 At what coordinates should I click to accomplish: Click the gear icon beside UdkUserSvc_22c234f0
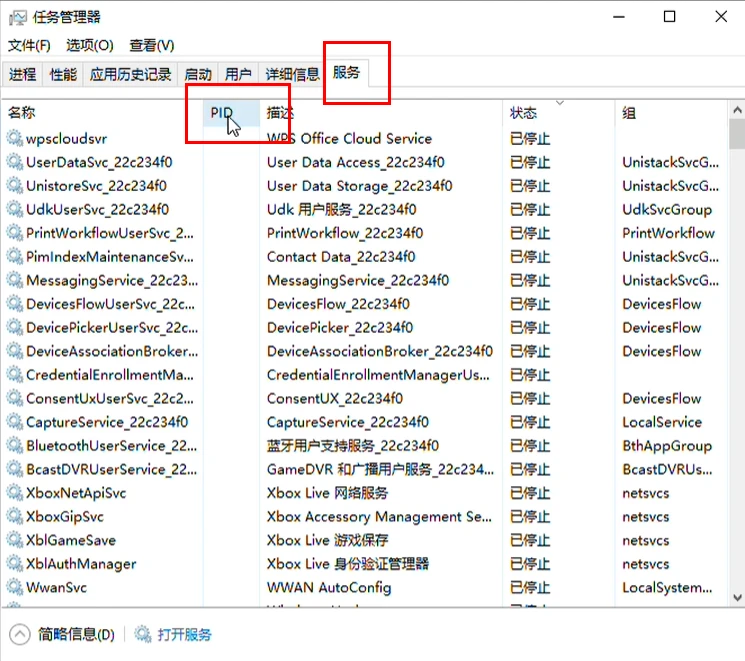(x=14, y=209)
